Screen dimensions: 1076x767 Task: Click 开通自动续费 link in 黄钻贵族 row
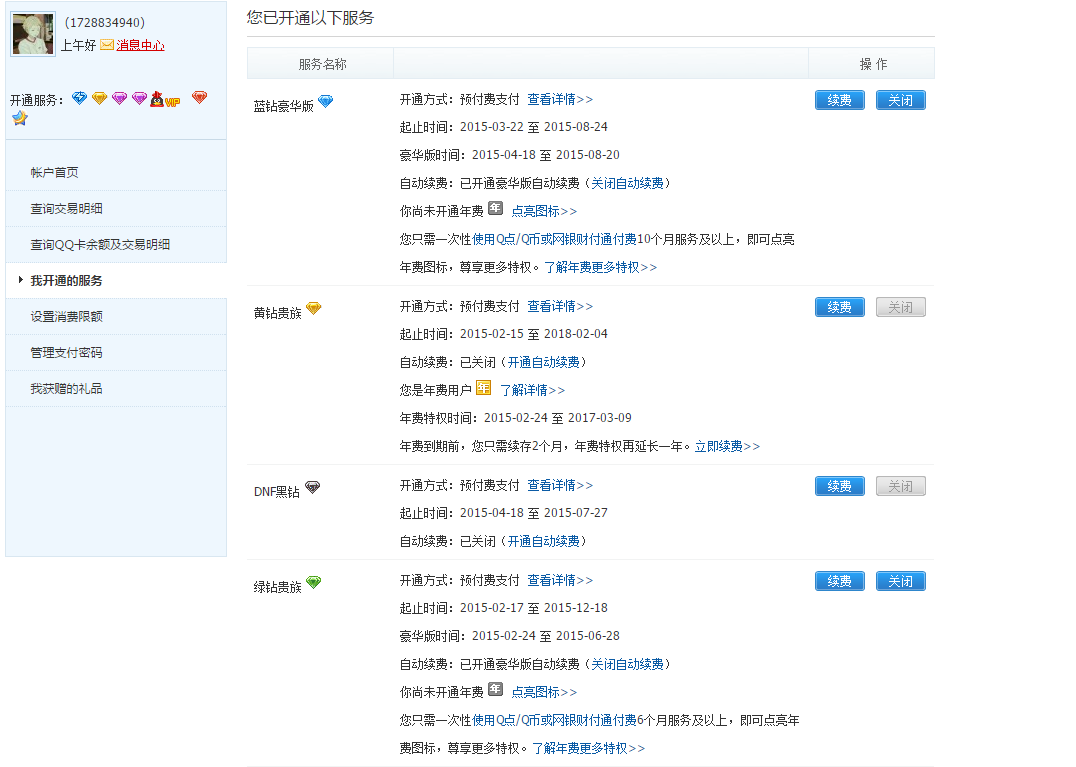(x=543, y=362)
